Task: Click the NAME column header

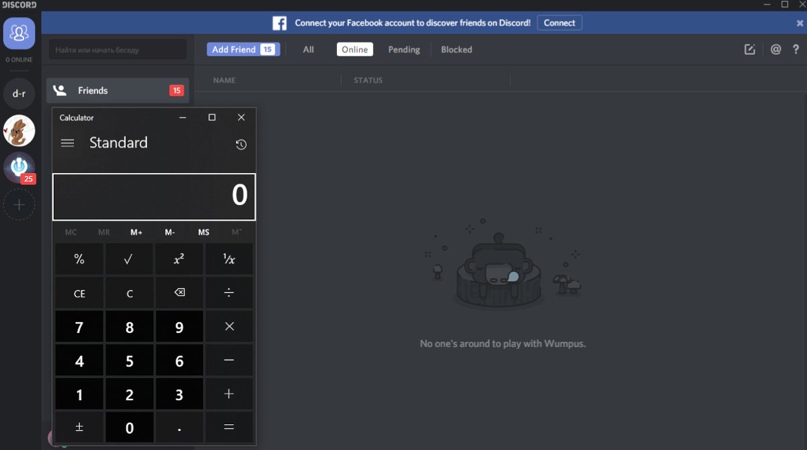Action: coord(224,80)
